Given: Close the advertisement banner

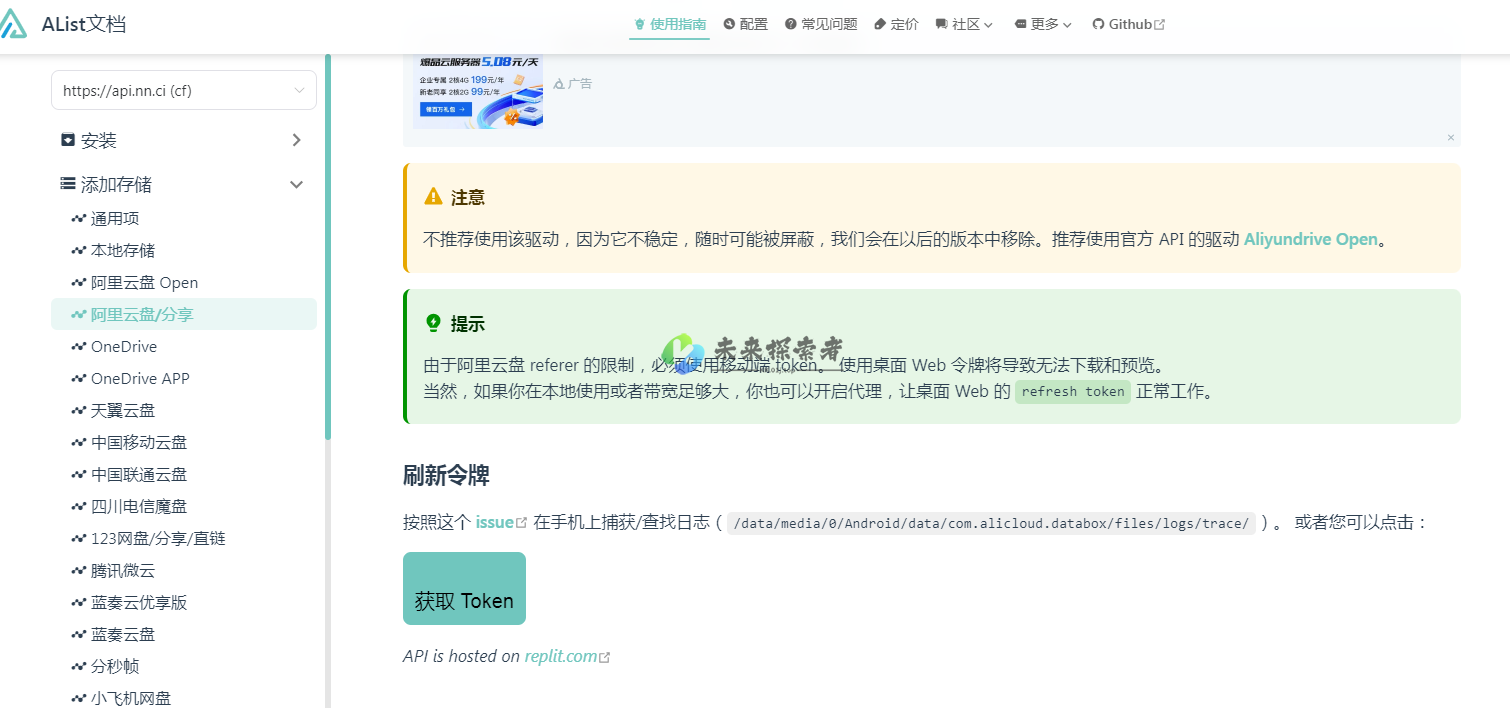Looking at the screenshot, I should [1450, 138].
